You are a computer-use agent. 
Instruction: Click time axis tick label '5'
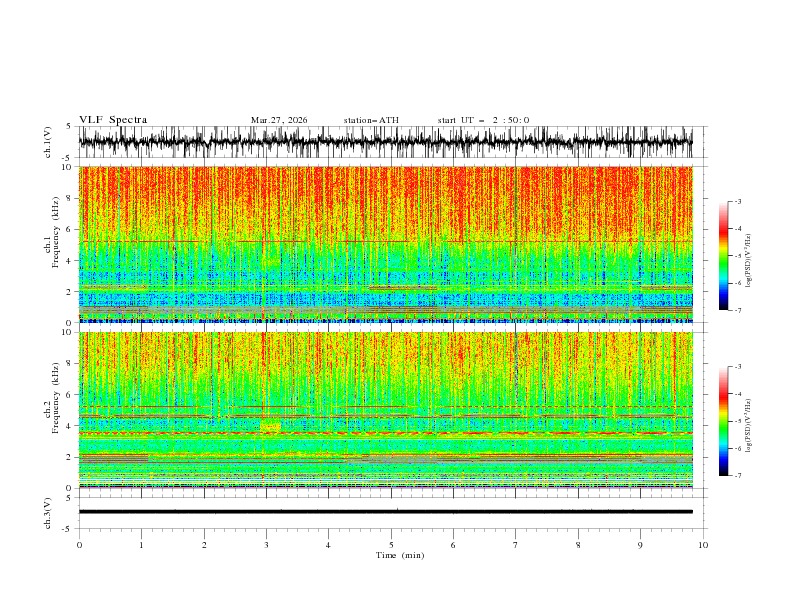point(391,545)
